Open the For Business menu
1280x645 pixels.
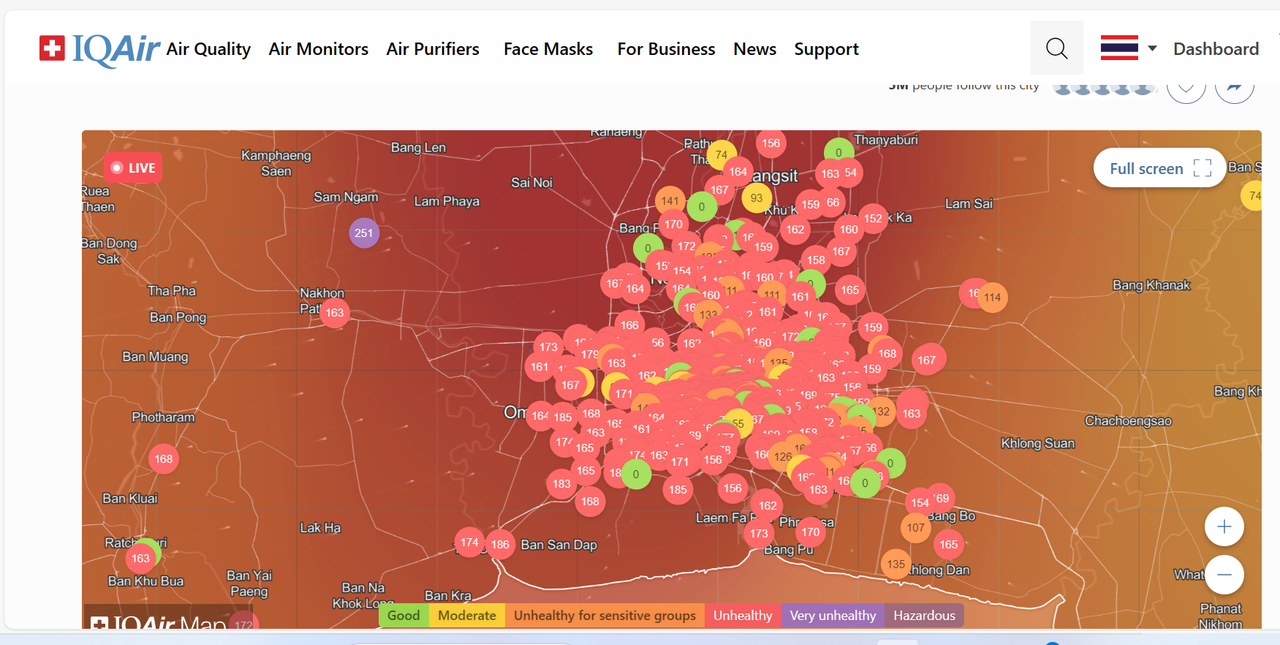tap(666, 48)
